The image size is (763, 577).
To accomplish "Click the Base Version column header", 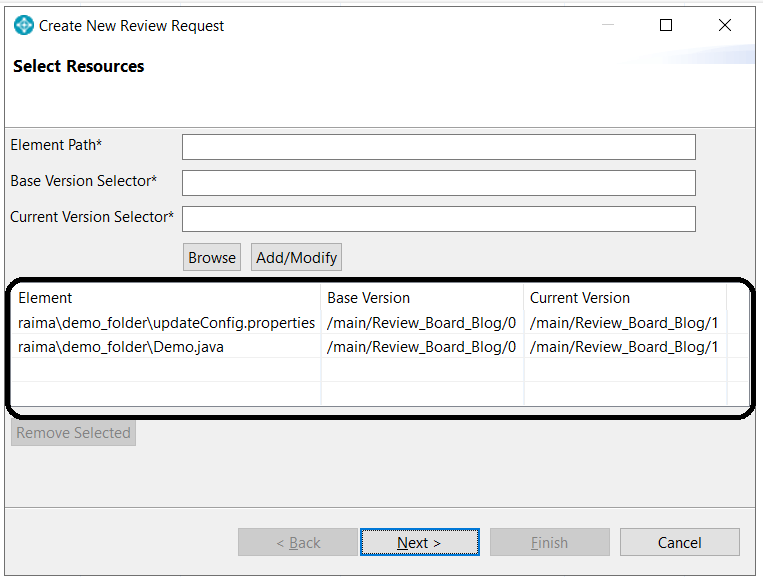I will click(x=422, y=297).
